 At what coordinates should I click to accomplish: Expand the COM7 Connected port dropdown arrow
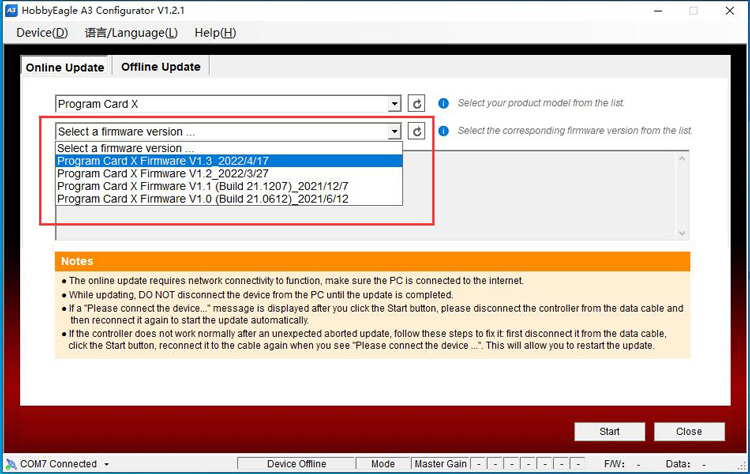105,465
